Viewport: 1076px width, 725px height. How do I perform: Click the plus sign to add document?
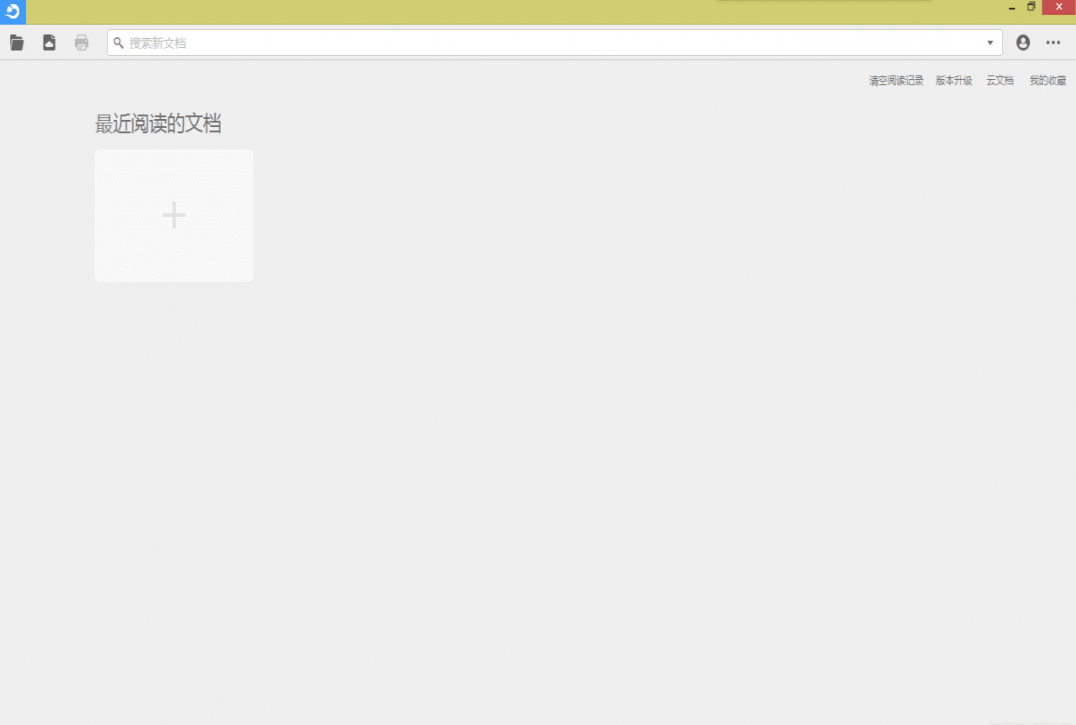(x=174, y=215)
